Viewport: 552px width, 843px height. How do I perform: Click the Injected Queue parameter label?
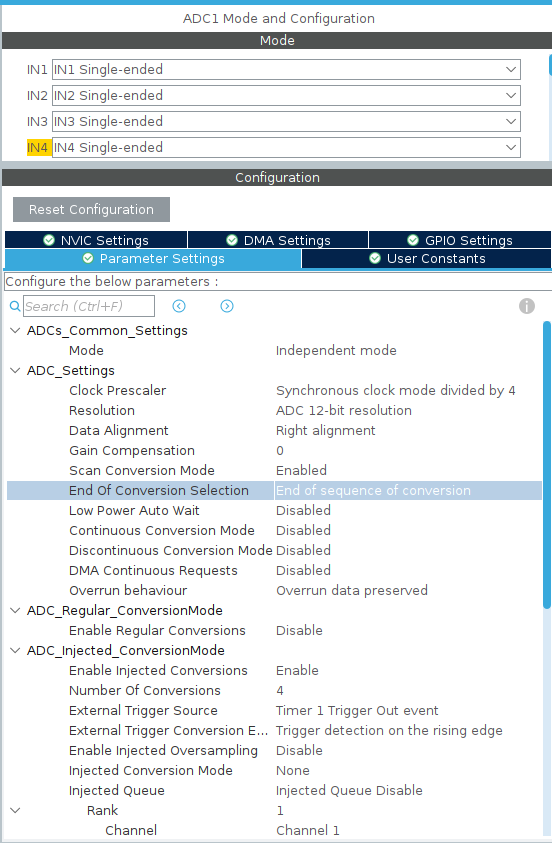click(x=117, y=791)
